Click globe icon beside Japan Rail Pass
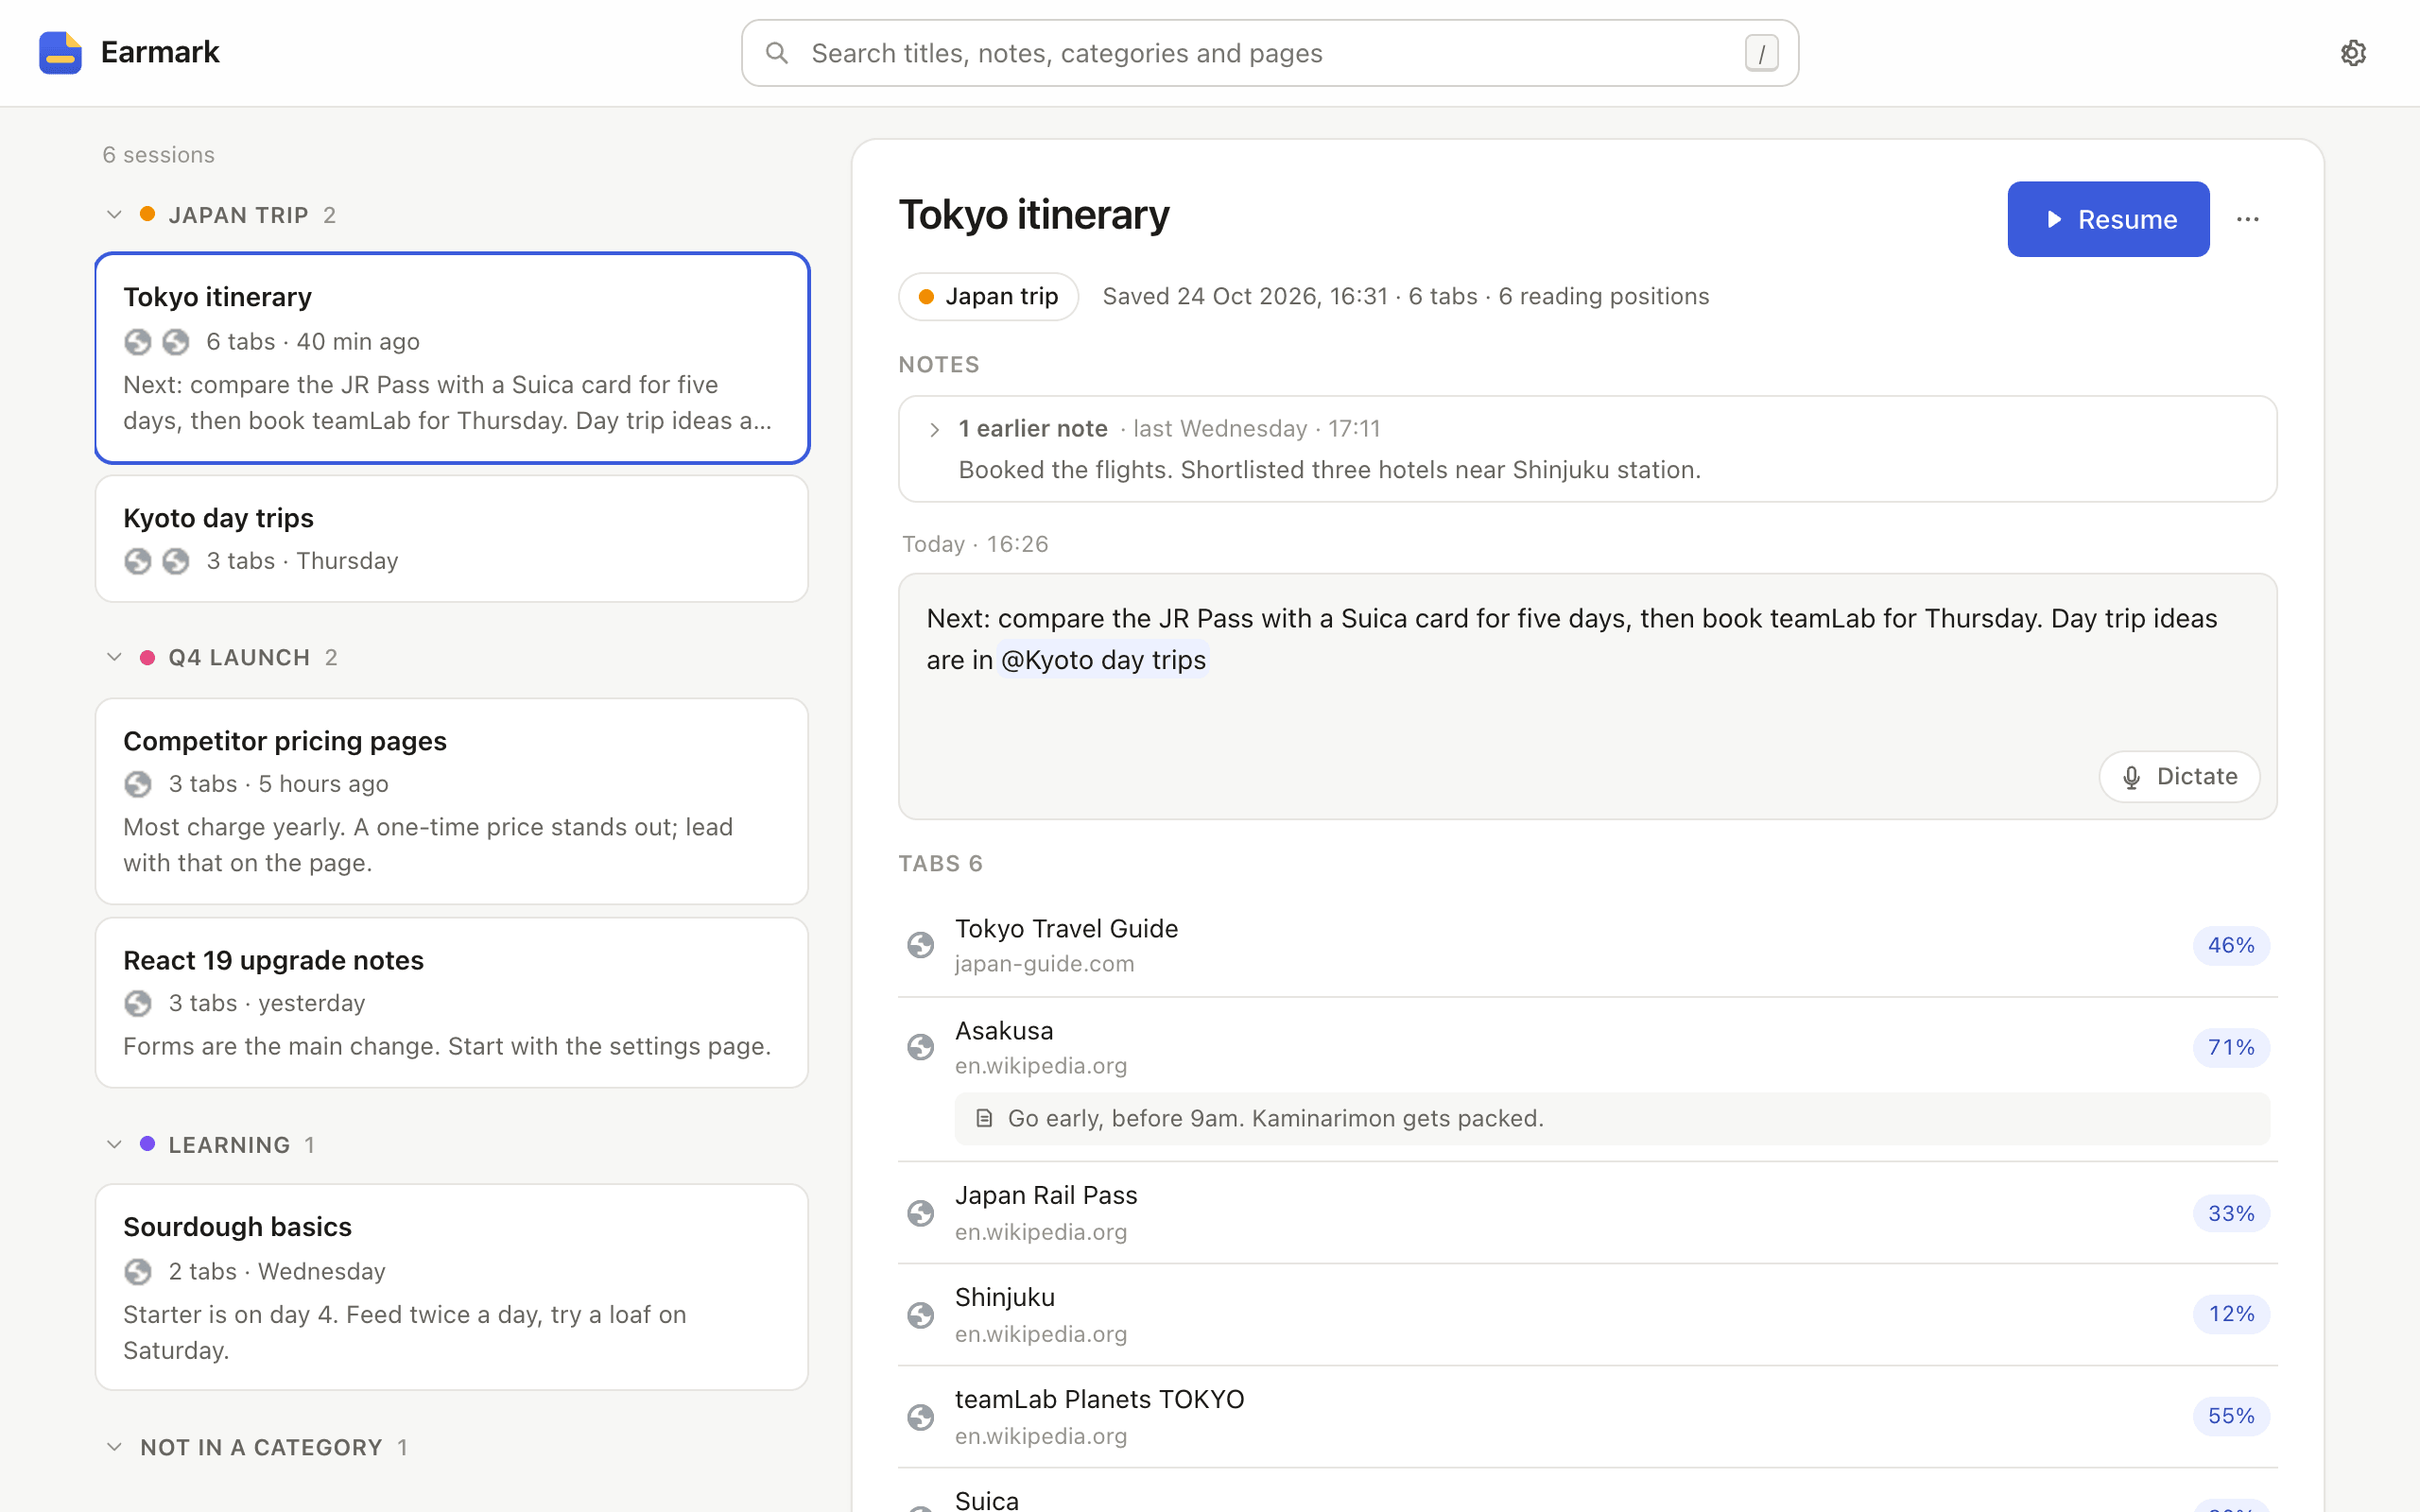2420x1512 pixels. (x=921, y=1213)
